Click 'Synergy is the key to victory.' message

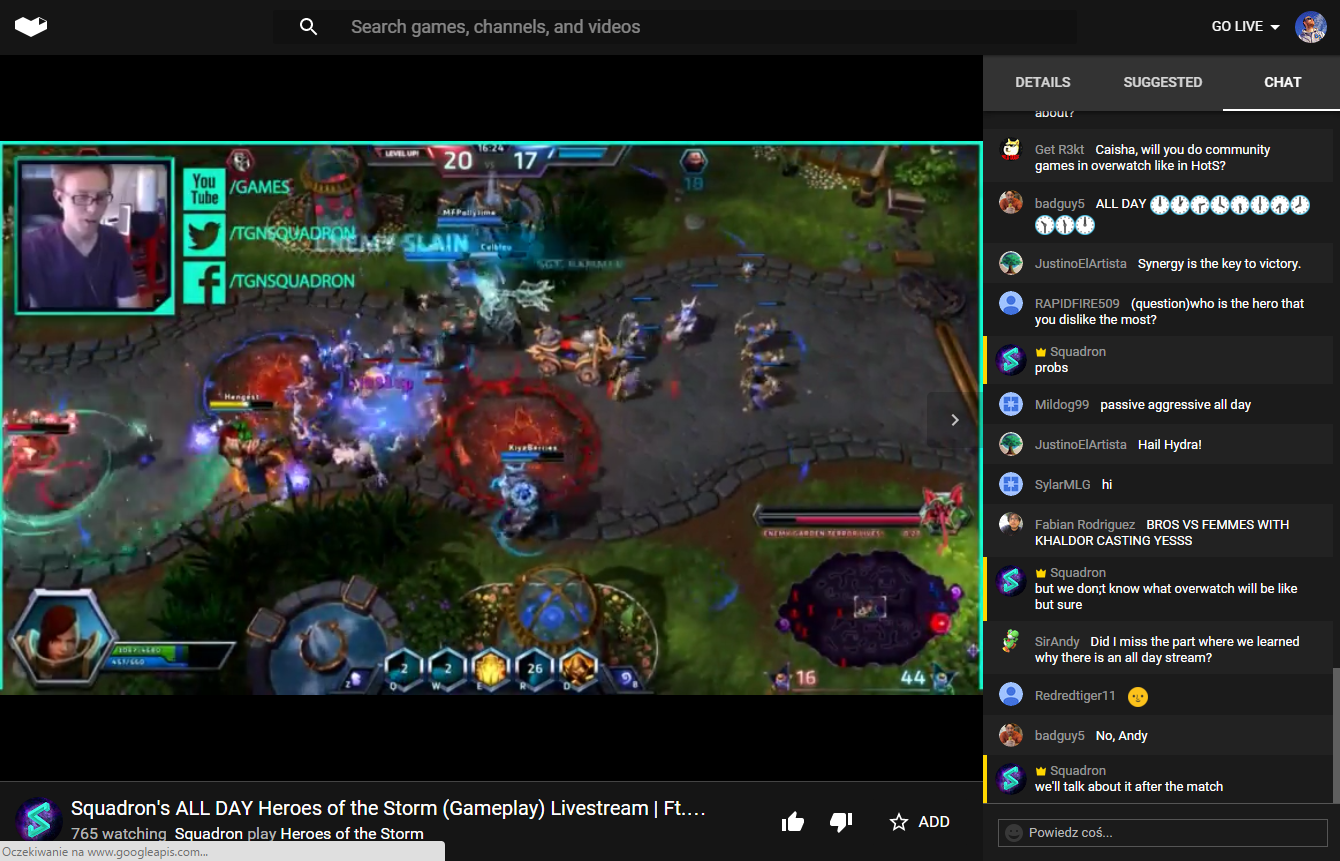click(1219, 264)
